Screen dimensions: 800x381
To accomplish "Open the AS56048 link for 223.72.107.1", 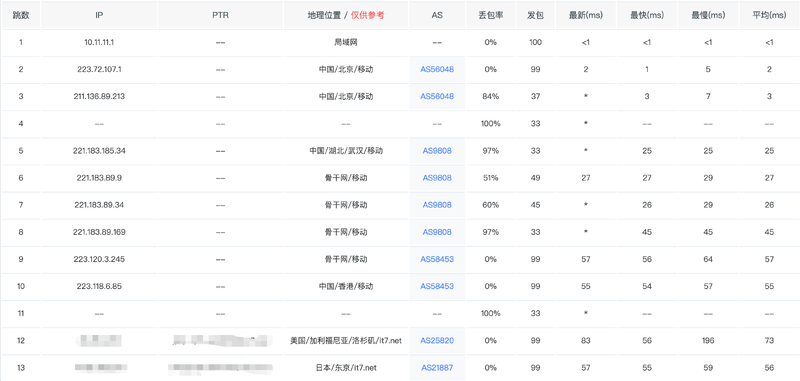I will [437, 69].
